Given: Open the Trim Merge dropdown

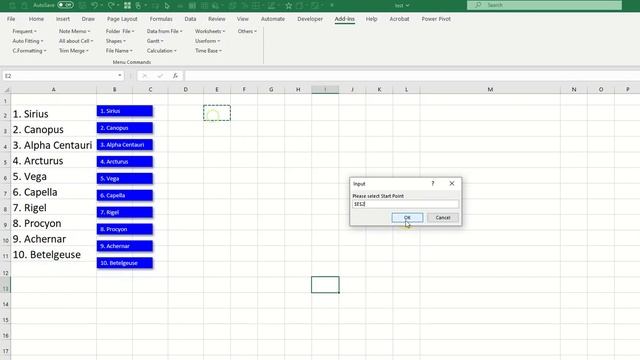Looking at the screenshot, I should coord(73,51).
